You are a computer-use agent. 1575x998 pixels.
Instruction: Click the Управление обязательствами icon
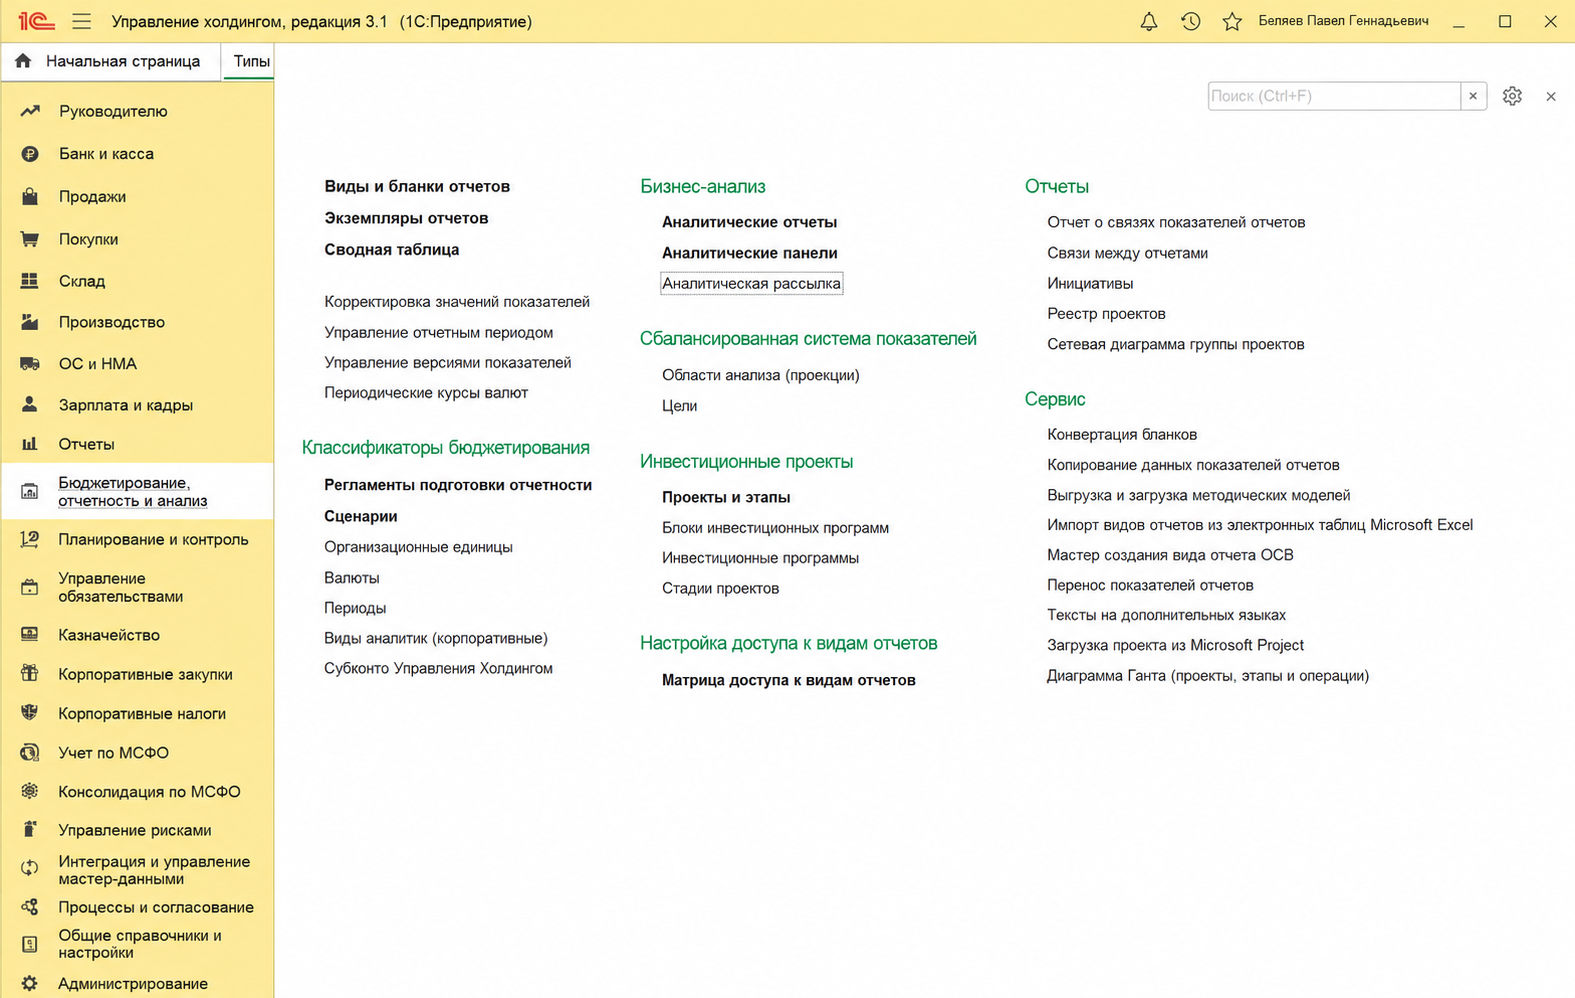click(30, 587)
